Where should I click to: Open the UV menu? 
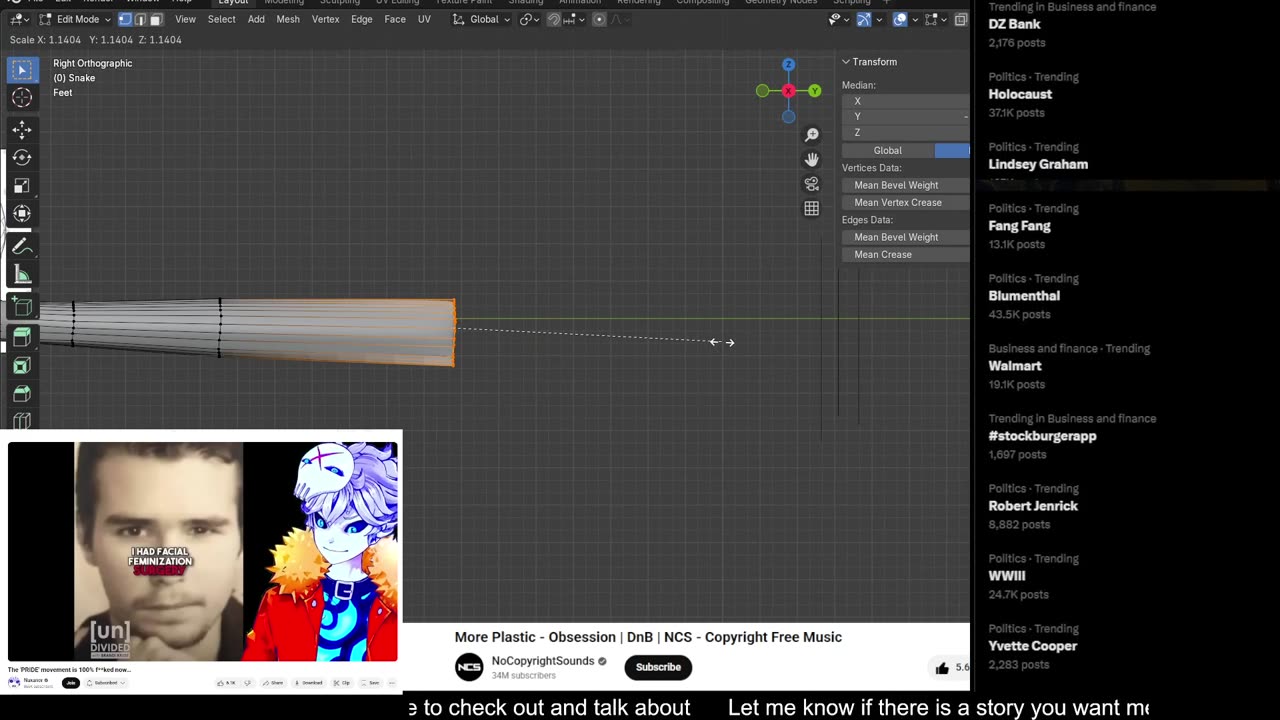(424, 19)
